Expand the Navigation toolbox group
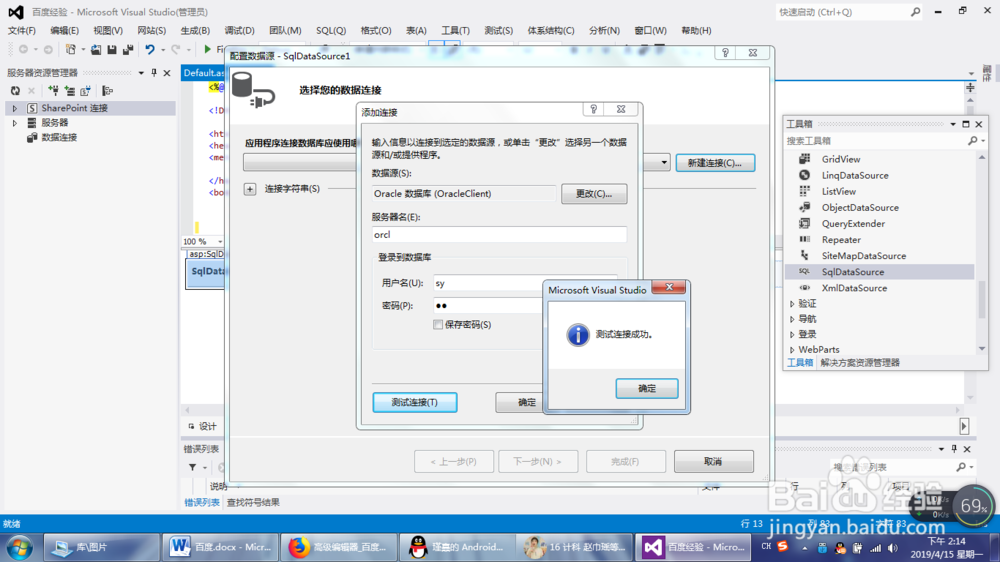This screenshot has width=1000, height=562. point(792,319)
